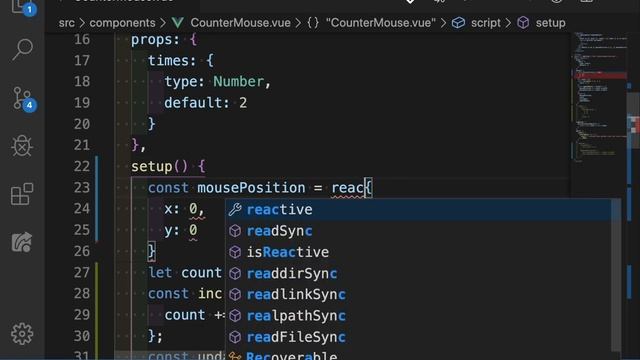Click the word "props" on line 16
The width and height of the screenshot is (640, 360).
pyautogui.click(x=151, y=40)
